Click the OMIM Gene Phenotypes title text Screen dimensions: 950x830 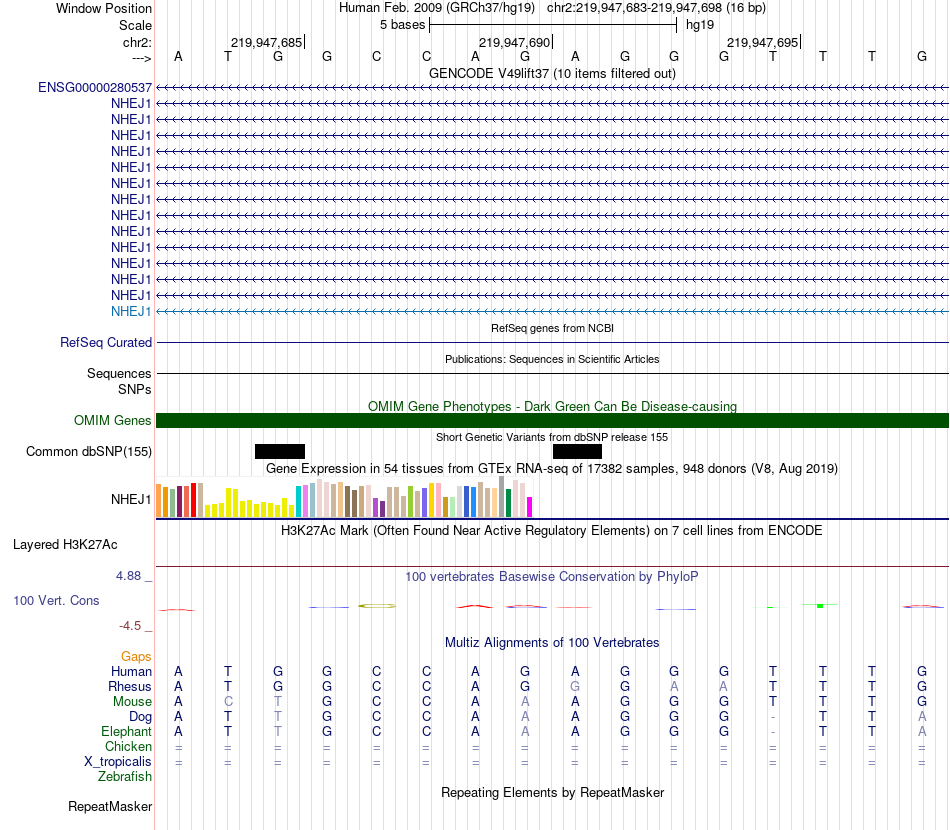click(x=552, y=407)
